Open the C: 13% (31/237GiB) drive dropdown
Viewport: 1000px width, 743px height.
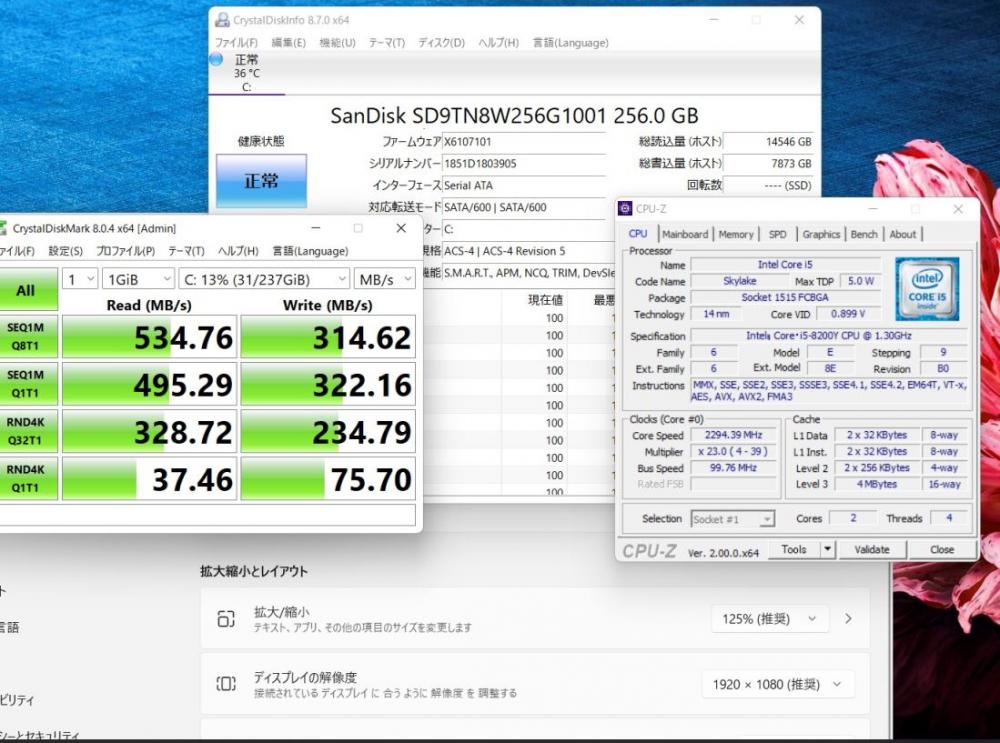[x=264, y=279]
